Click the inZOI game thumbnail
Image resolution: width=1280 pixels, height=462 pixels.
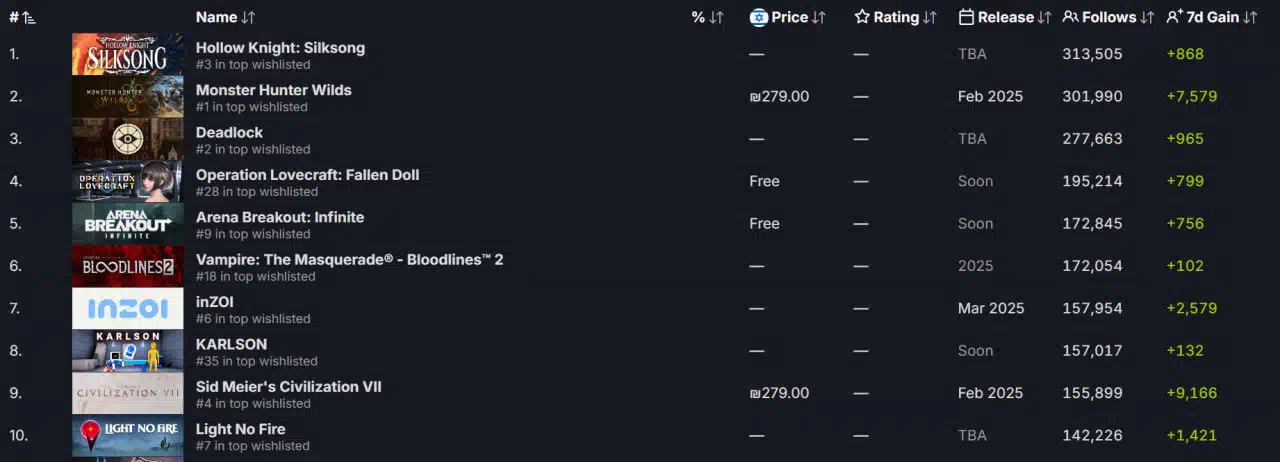(128, 308)
